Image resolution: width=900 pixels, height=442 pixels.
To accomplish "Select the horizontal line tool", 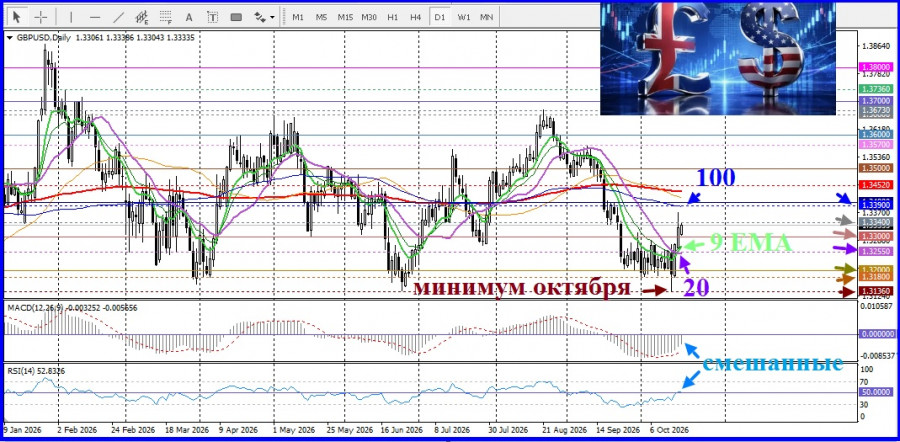I will (95, 17).
